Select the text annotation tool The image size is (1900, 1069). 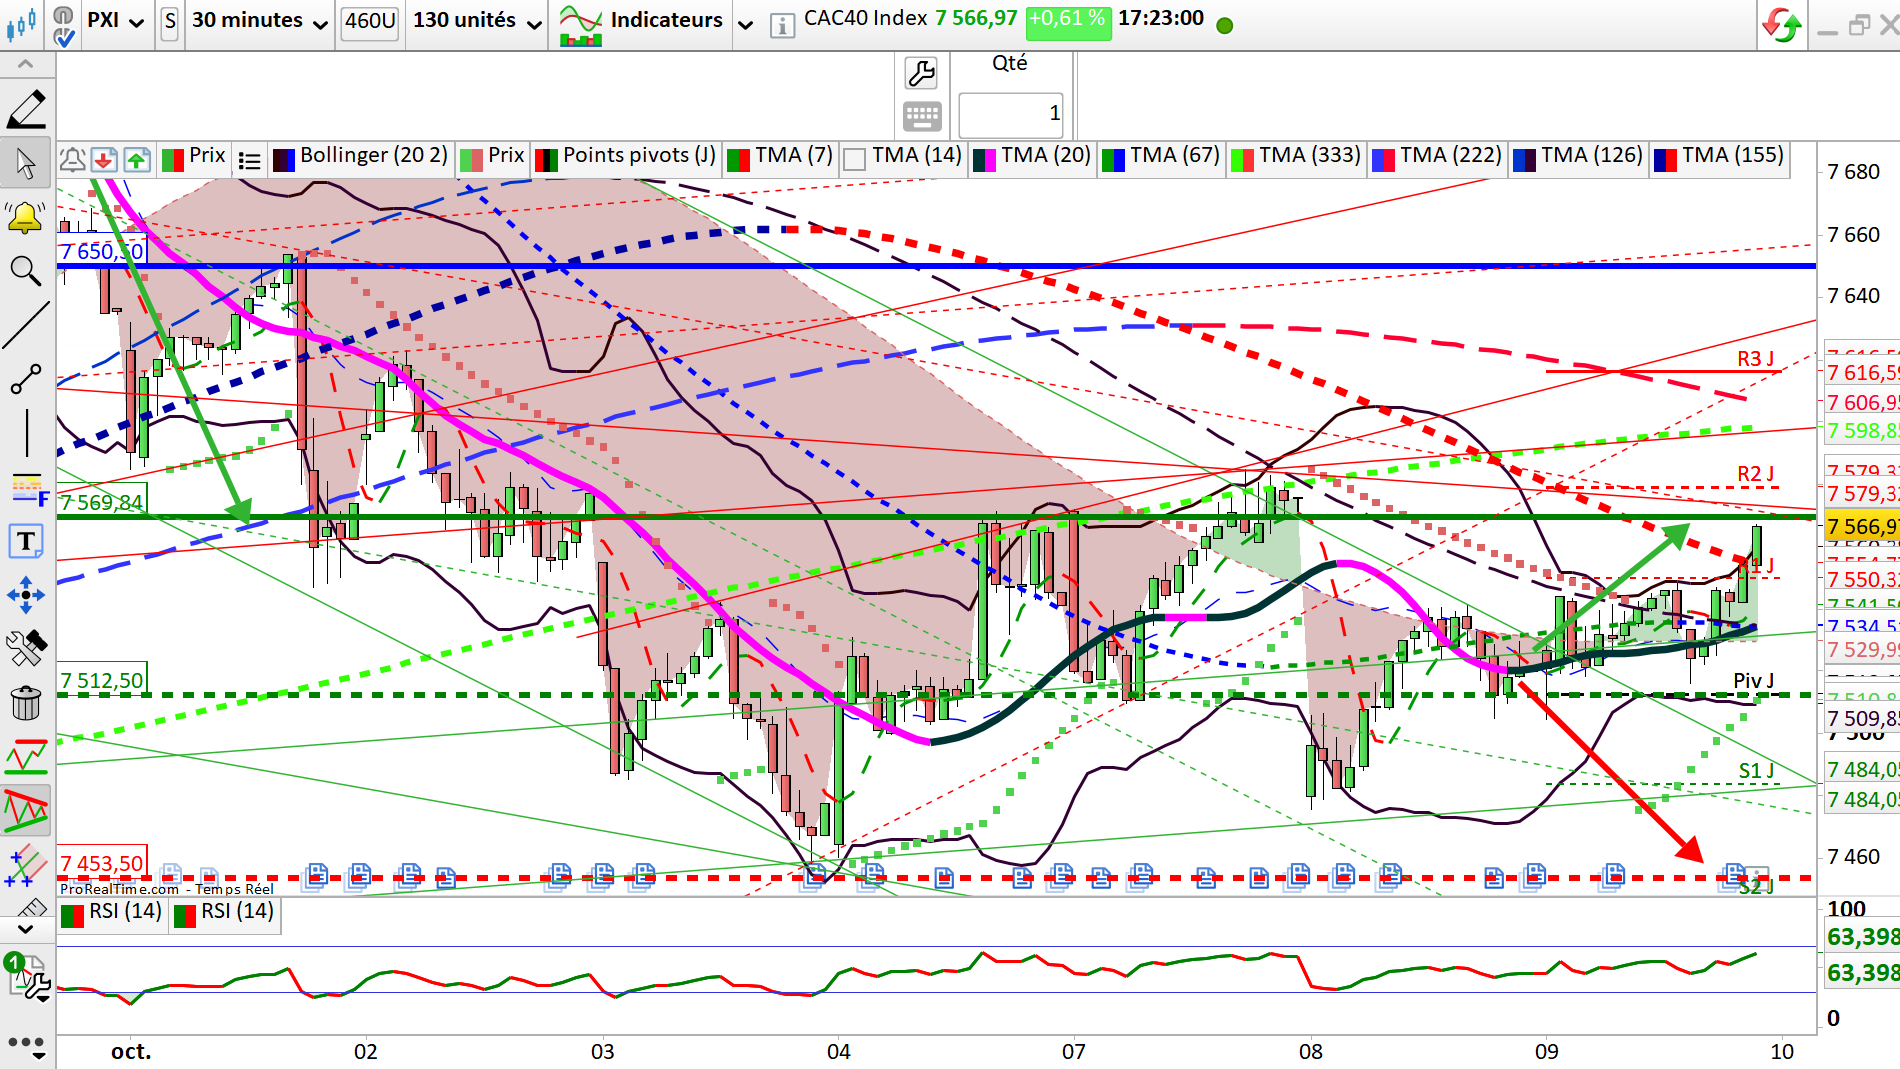tap(26, 541)
